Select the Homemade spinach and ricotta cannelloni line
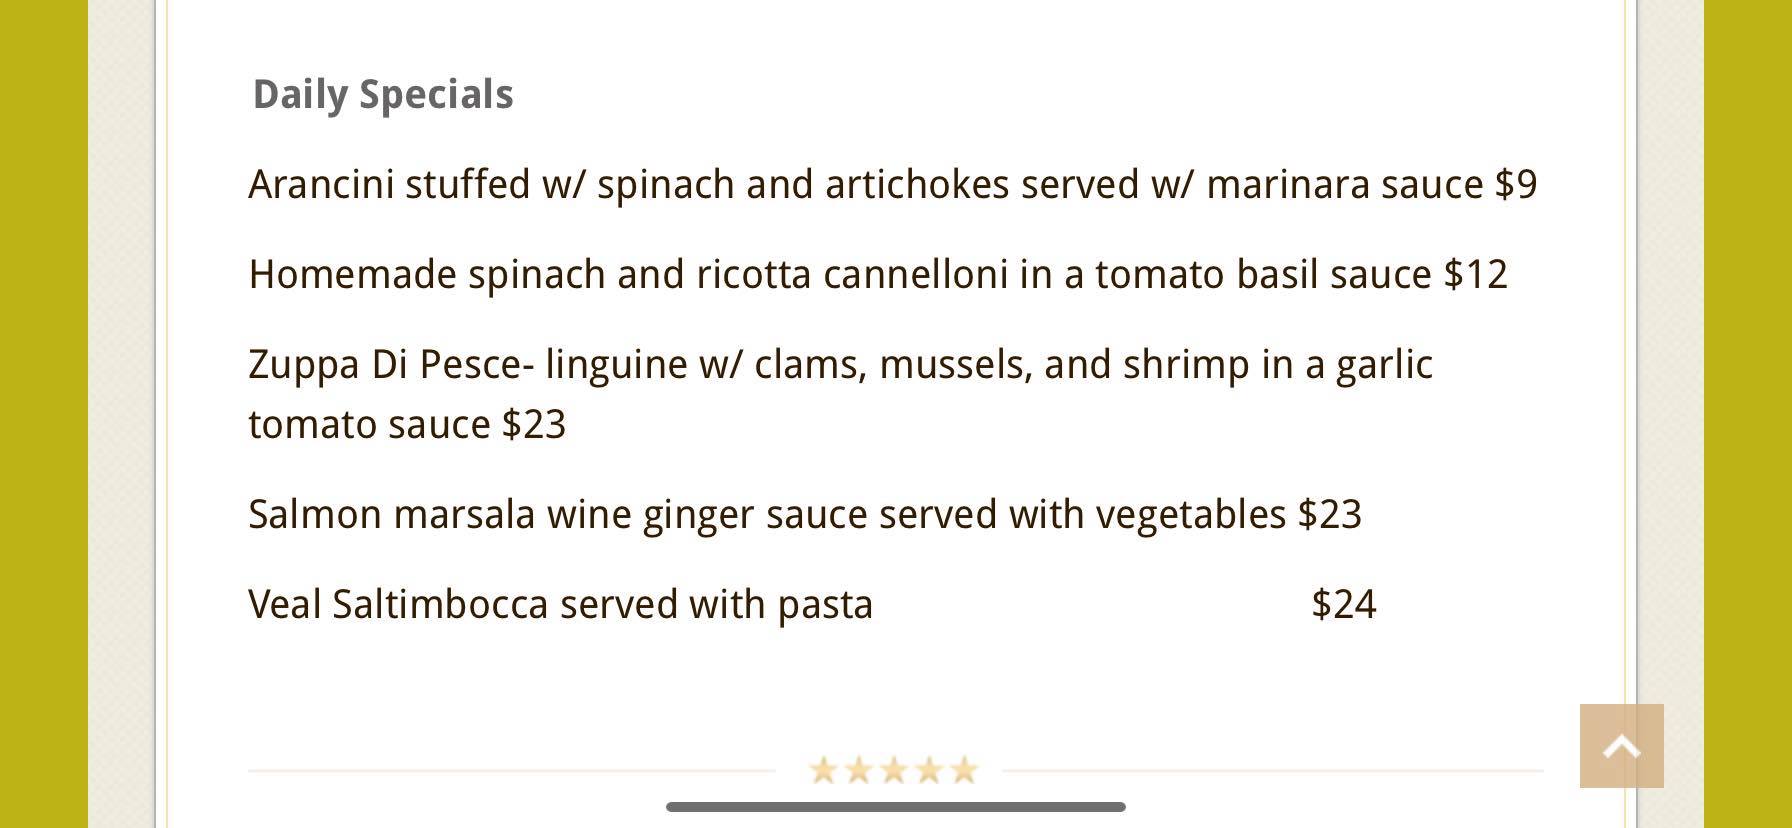The height and width of the screenshot is (828, 1792). pos(878,275)
